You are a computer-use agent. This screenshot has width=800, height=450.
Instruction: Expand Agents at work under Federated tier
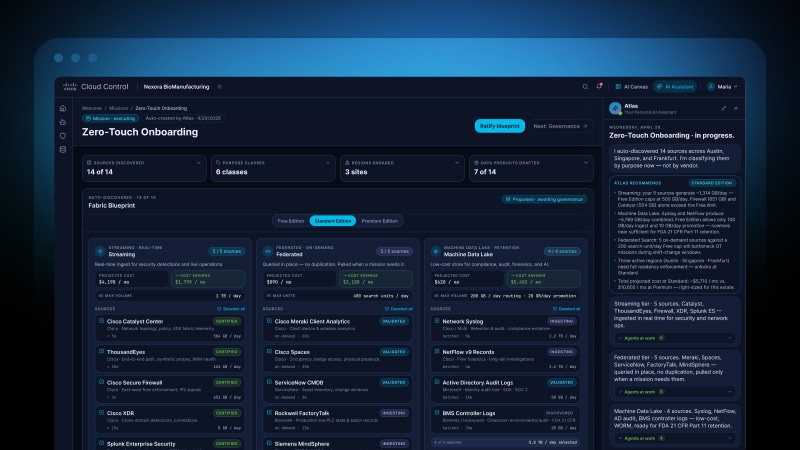tap(674, 392)
